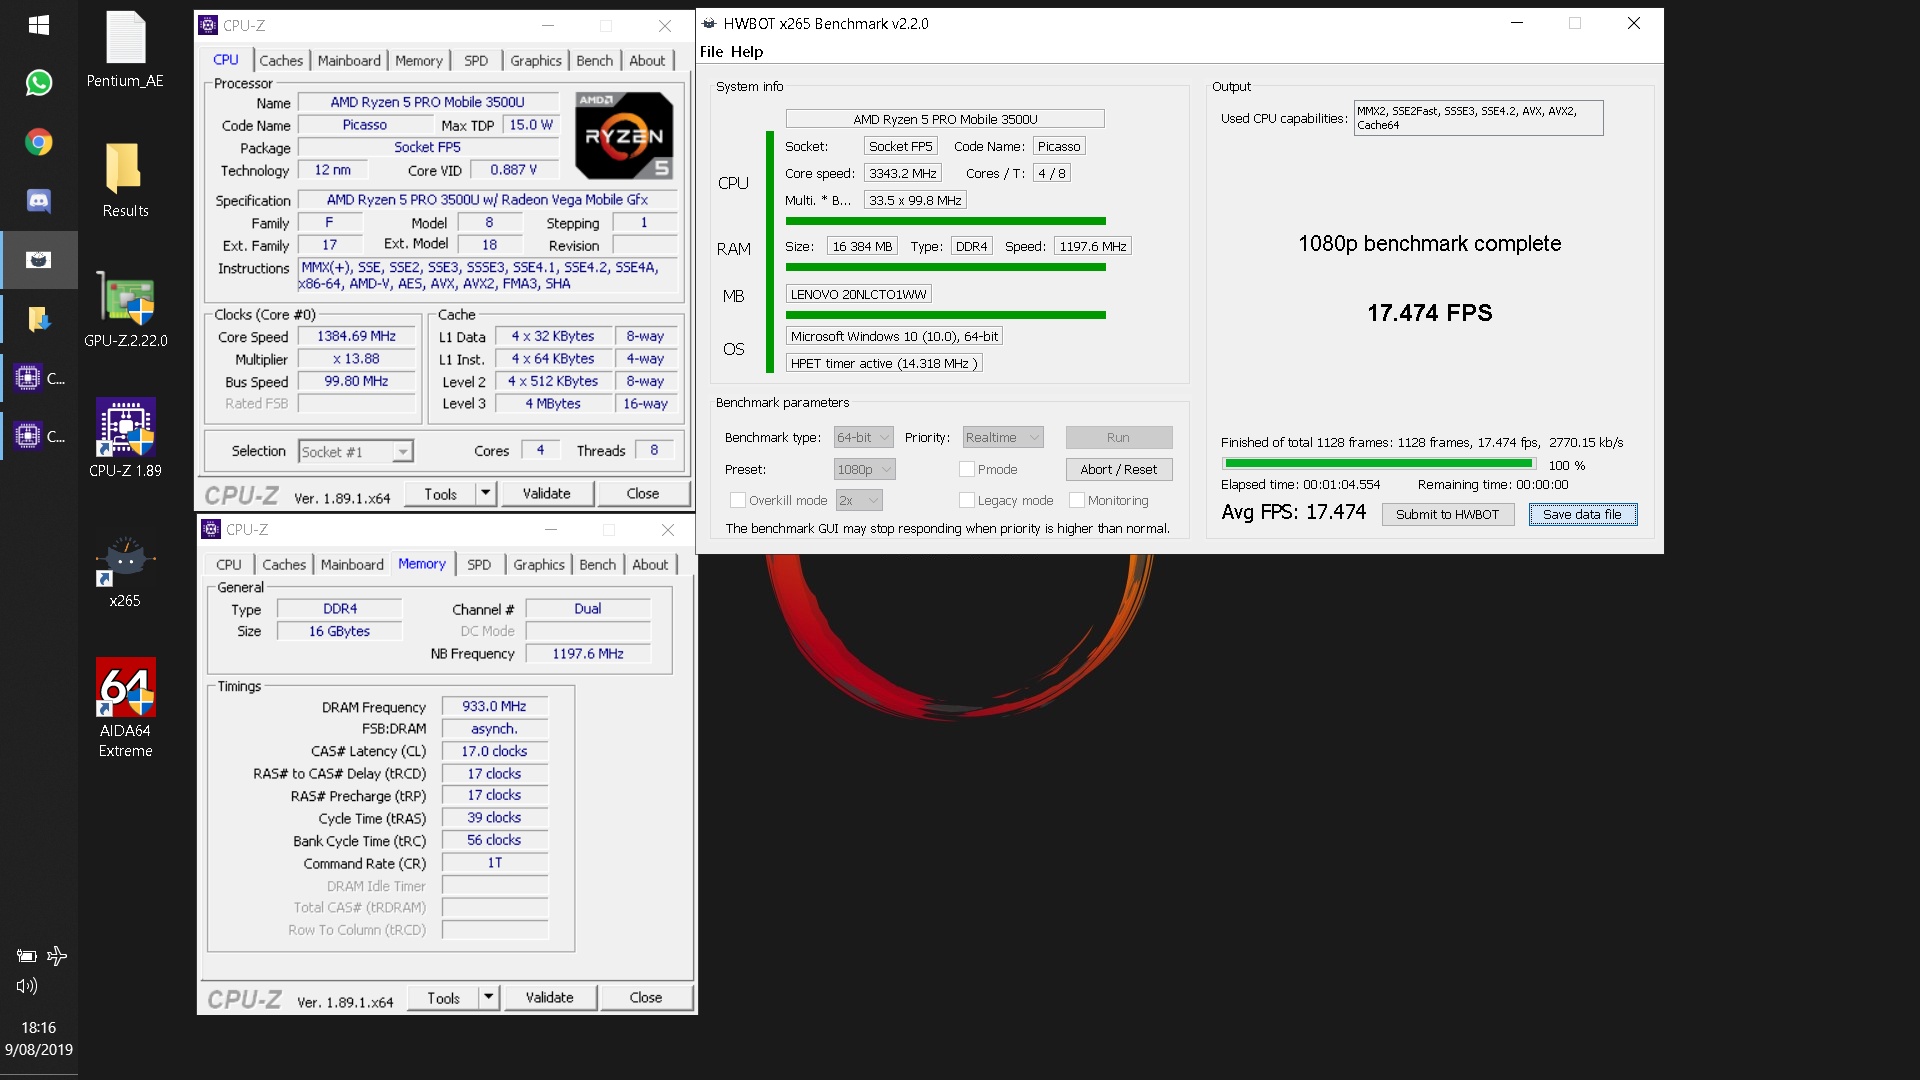Launch CPU-Z 1.89 desktop shortcut
Screen dimensions: 1920x1080
(x=125, y=438)
